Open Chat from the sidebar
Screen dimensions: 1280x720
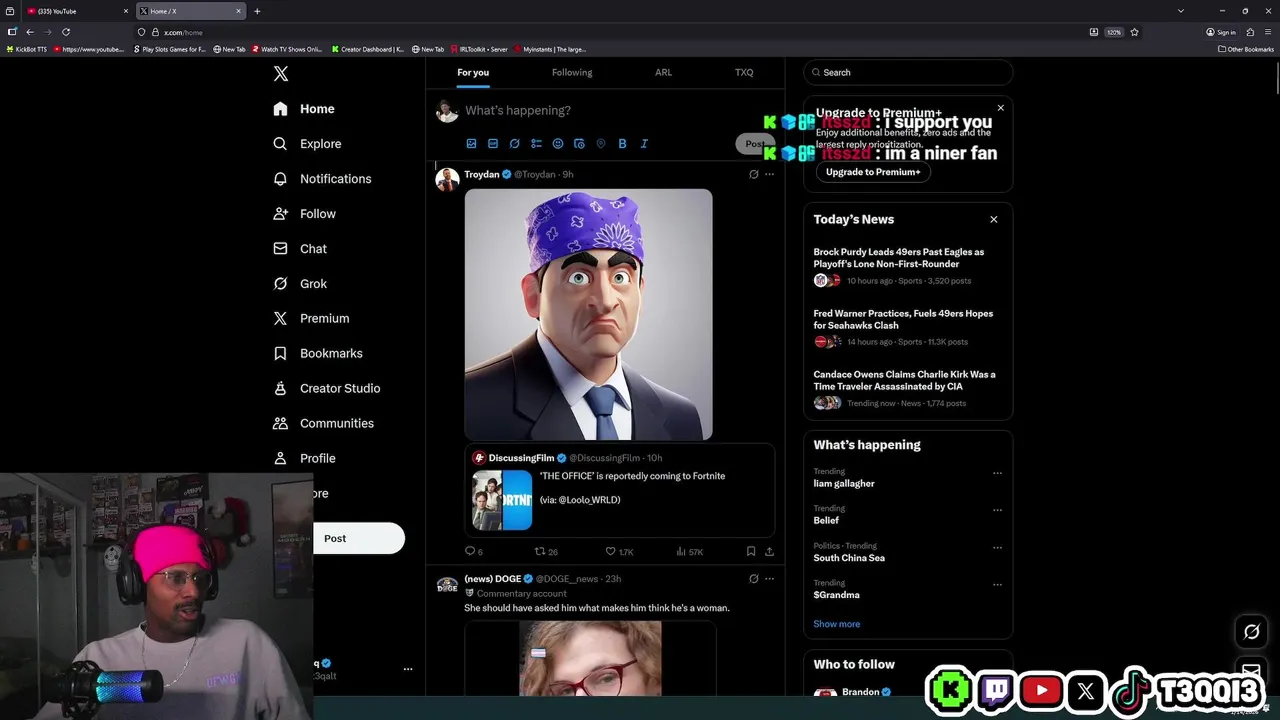(x=300, y=249)
